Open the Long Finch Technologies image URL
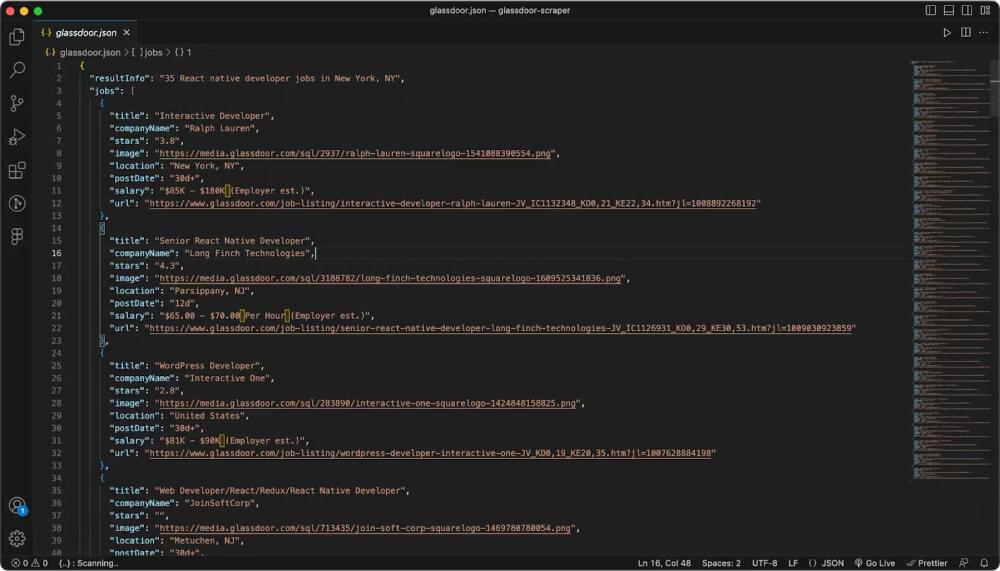 [x=390, y=278]
